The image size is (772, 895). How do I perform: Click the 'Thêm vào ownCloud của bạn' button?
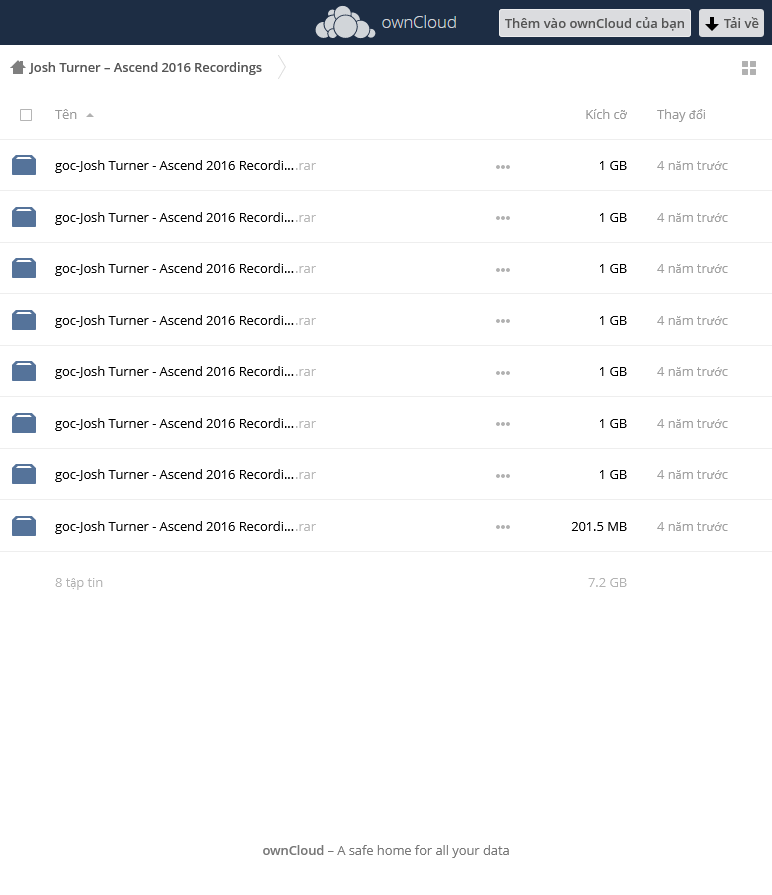pos(595,23)
